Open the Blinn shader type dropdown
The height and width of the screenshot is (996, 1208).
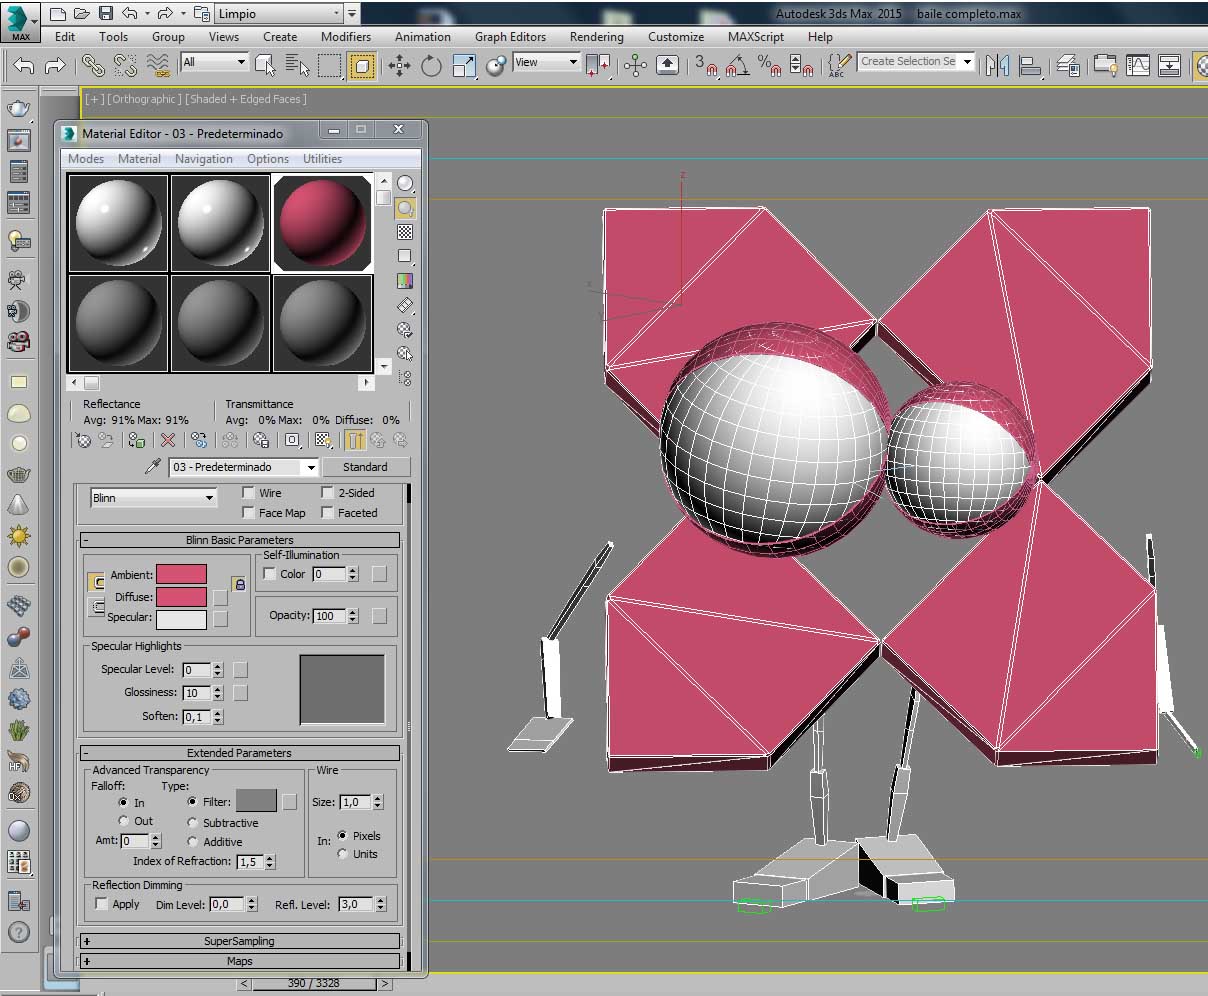coord(153,498)
